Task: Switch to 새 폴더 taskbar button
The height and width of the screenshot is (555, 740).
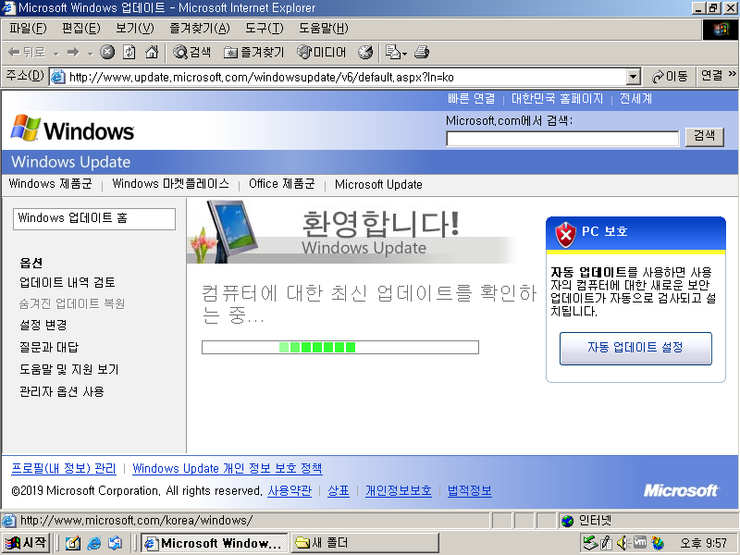Action: point(364,543)
